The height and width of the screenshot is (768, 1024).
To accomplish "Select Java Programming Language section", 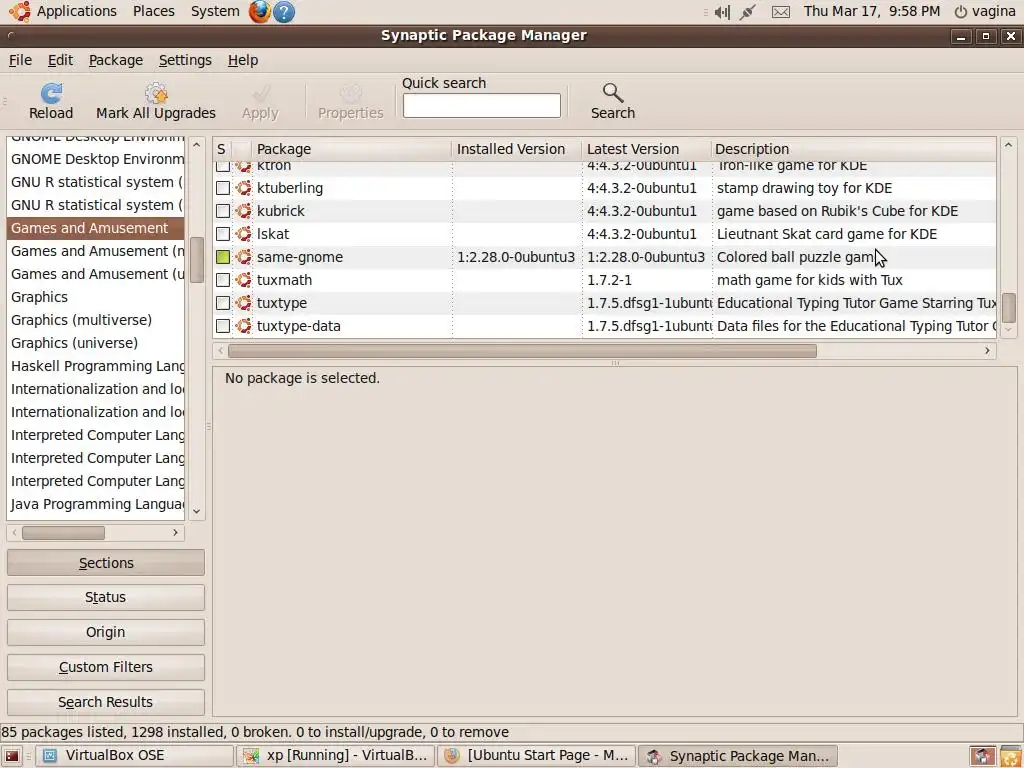I will point(96,504).
